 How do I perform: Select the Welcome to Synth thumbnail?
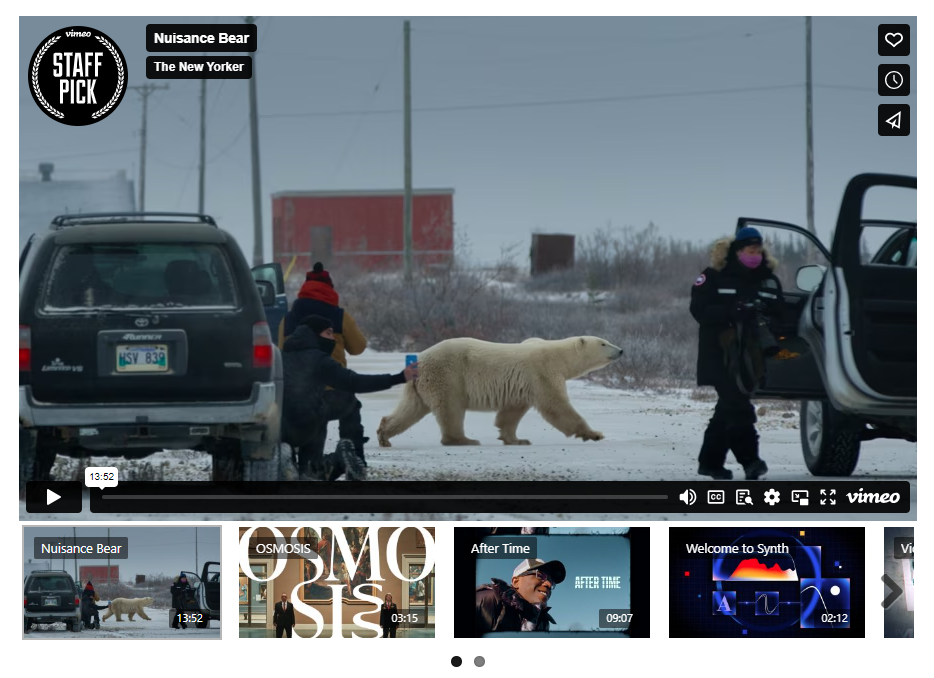tap(767, 583)
